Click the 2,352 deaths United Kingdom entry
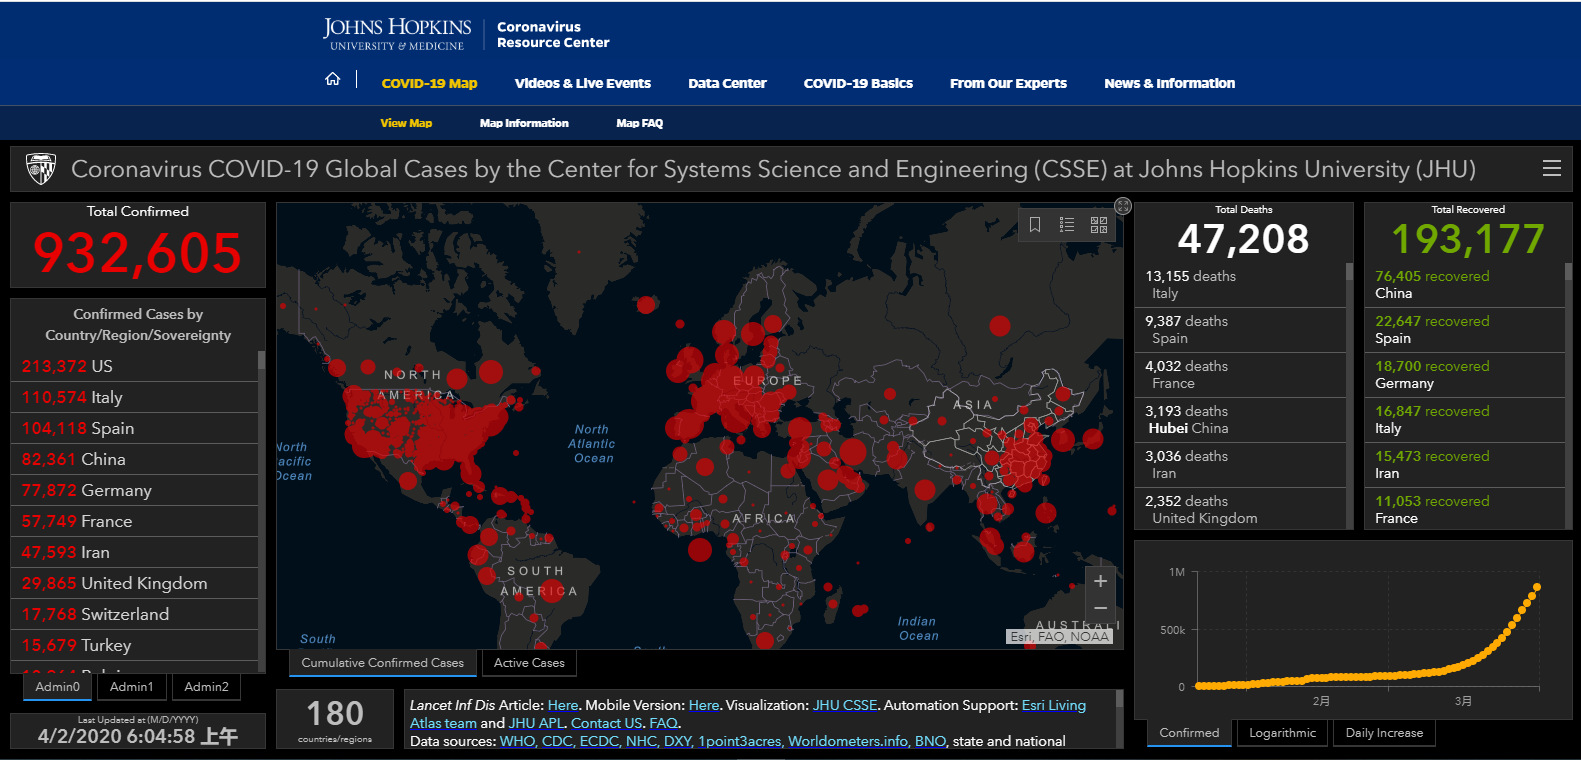1581x760 pixels. (x=1240, y=510)
